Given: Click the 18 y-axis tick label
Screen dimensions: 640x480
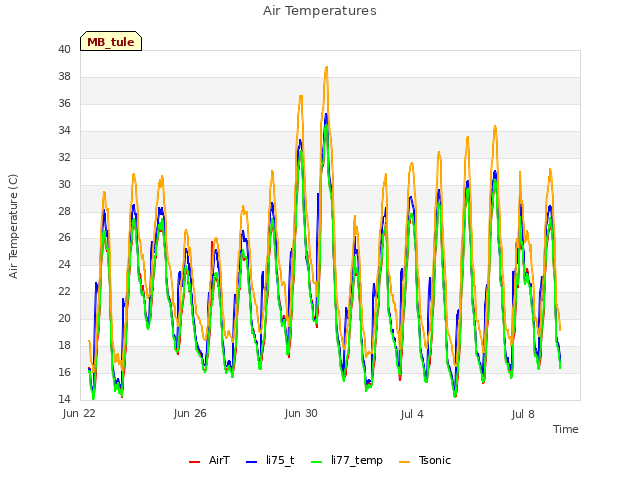Looking at the screenshot, I should point(64,345).
